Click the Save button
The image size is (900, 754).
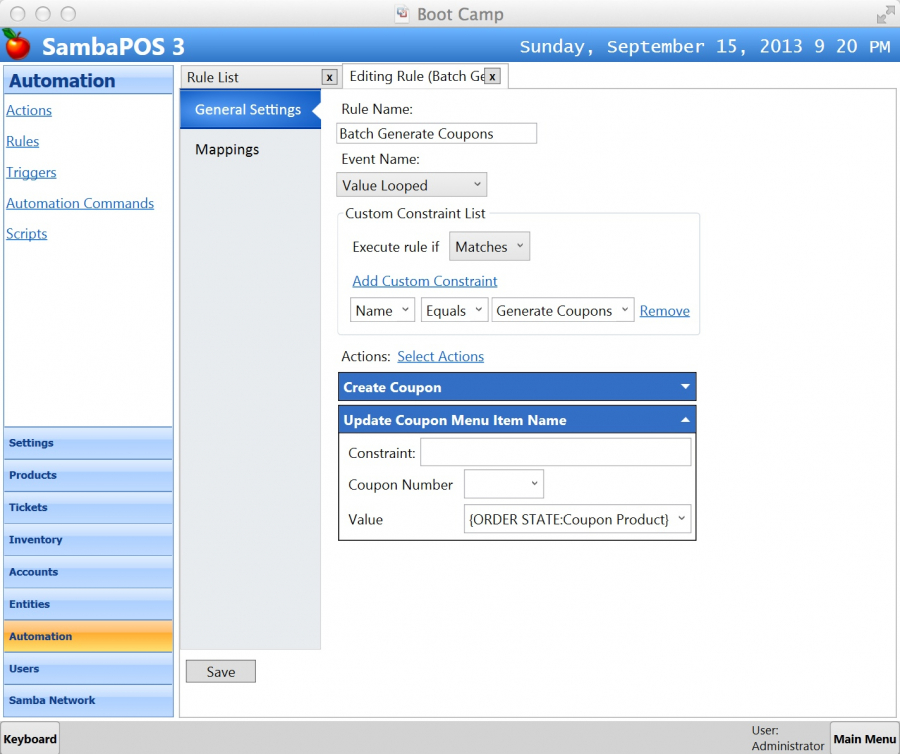tap(221, 672)
